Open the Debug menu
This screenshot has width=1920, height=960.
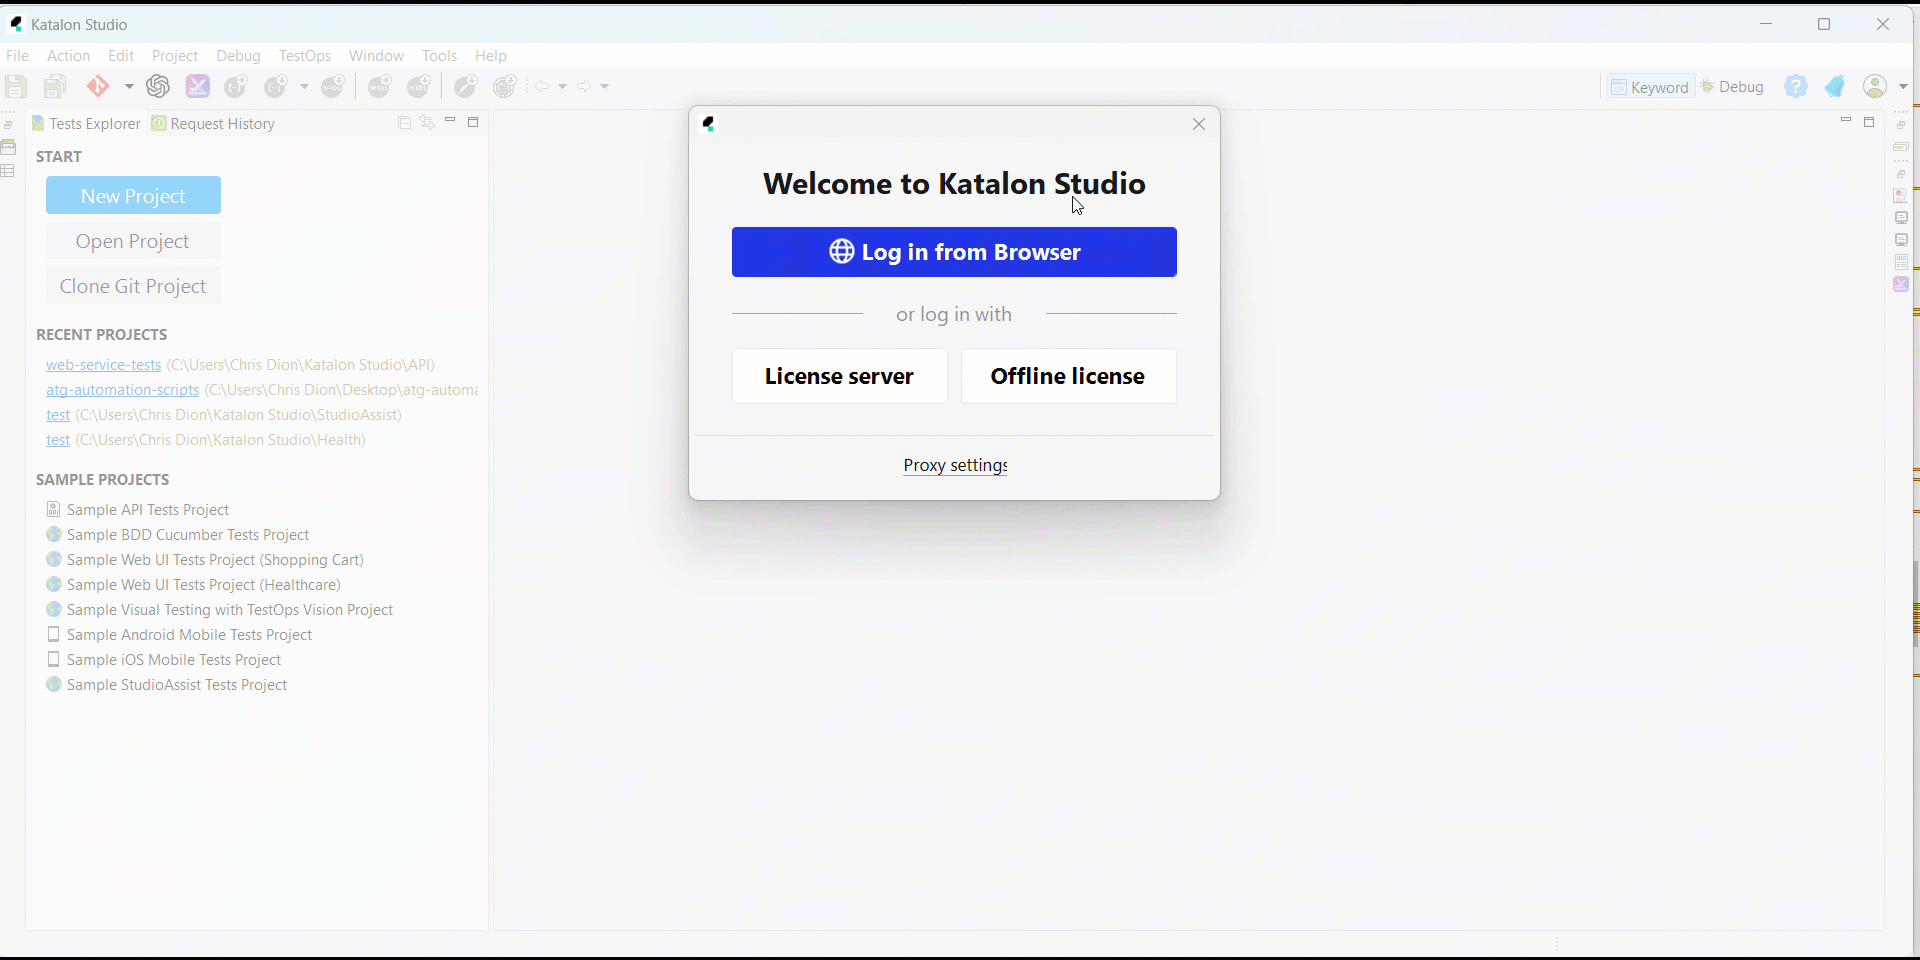[x=238, y=55]
